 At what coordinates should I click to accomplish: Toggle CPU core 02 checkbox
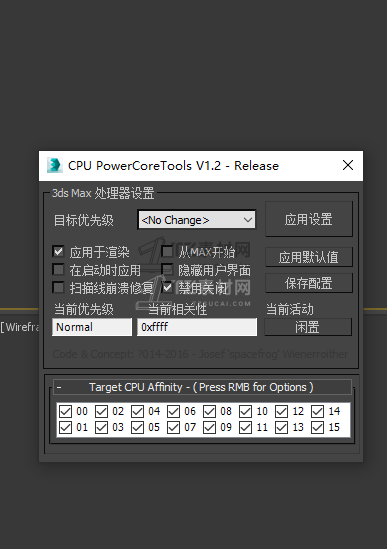(x=102, y=411)
